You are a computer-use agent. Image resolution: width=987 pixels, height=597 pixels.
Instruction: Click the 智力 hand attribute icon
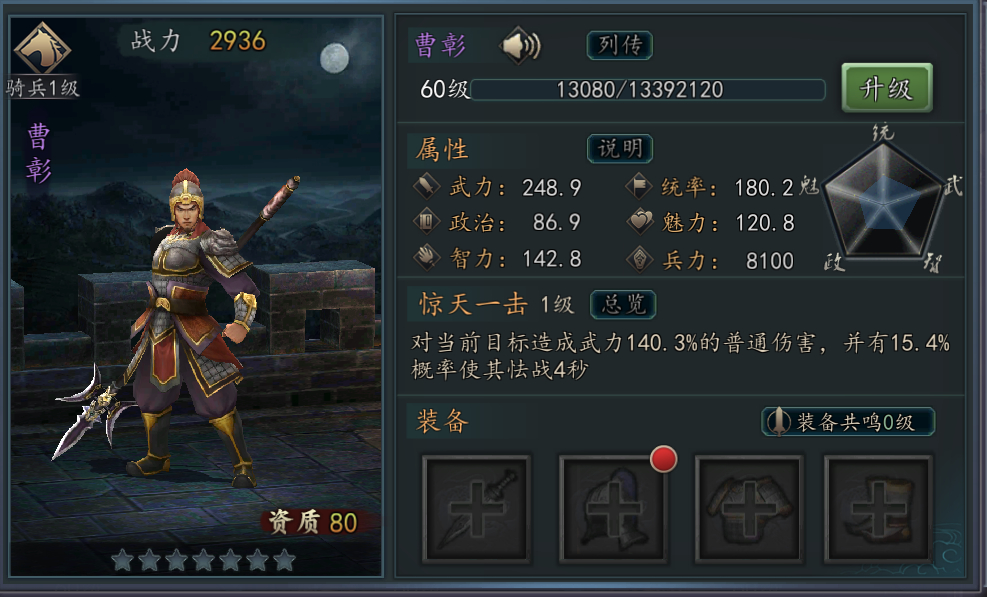426,258
